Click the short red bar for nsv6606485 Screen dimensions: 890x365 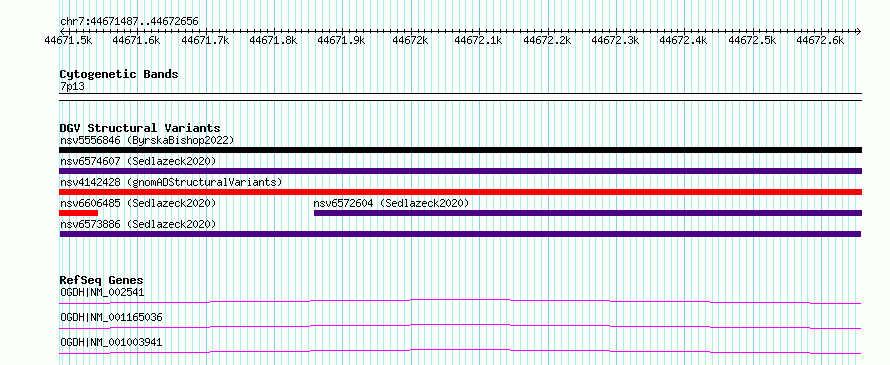[x=78, y=213]
